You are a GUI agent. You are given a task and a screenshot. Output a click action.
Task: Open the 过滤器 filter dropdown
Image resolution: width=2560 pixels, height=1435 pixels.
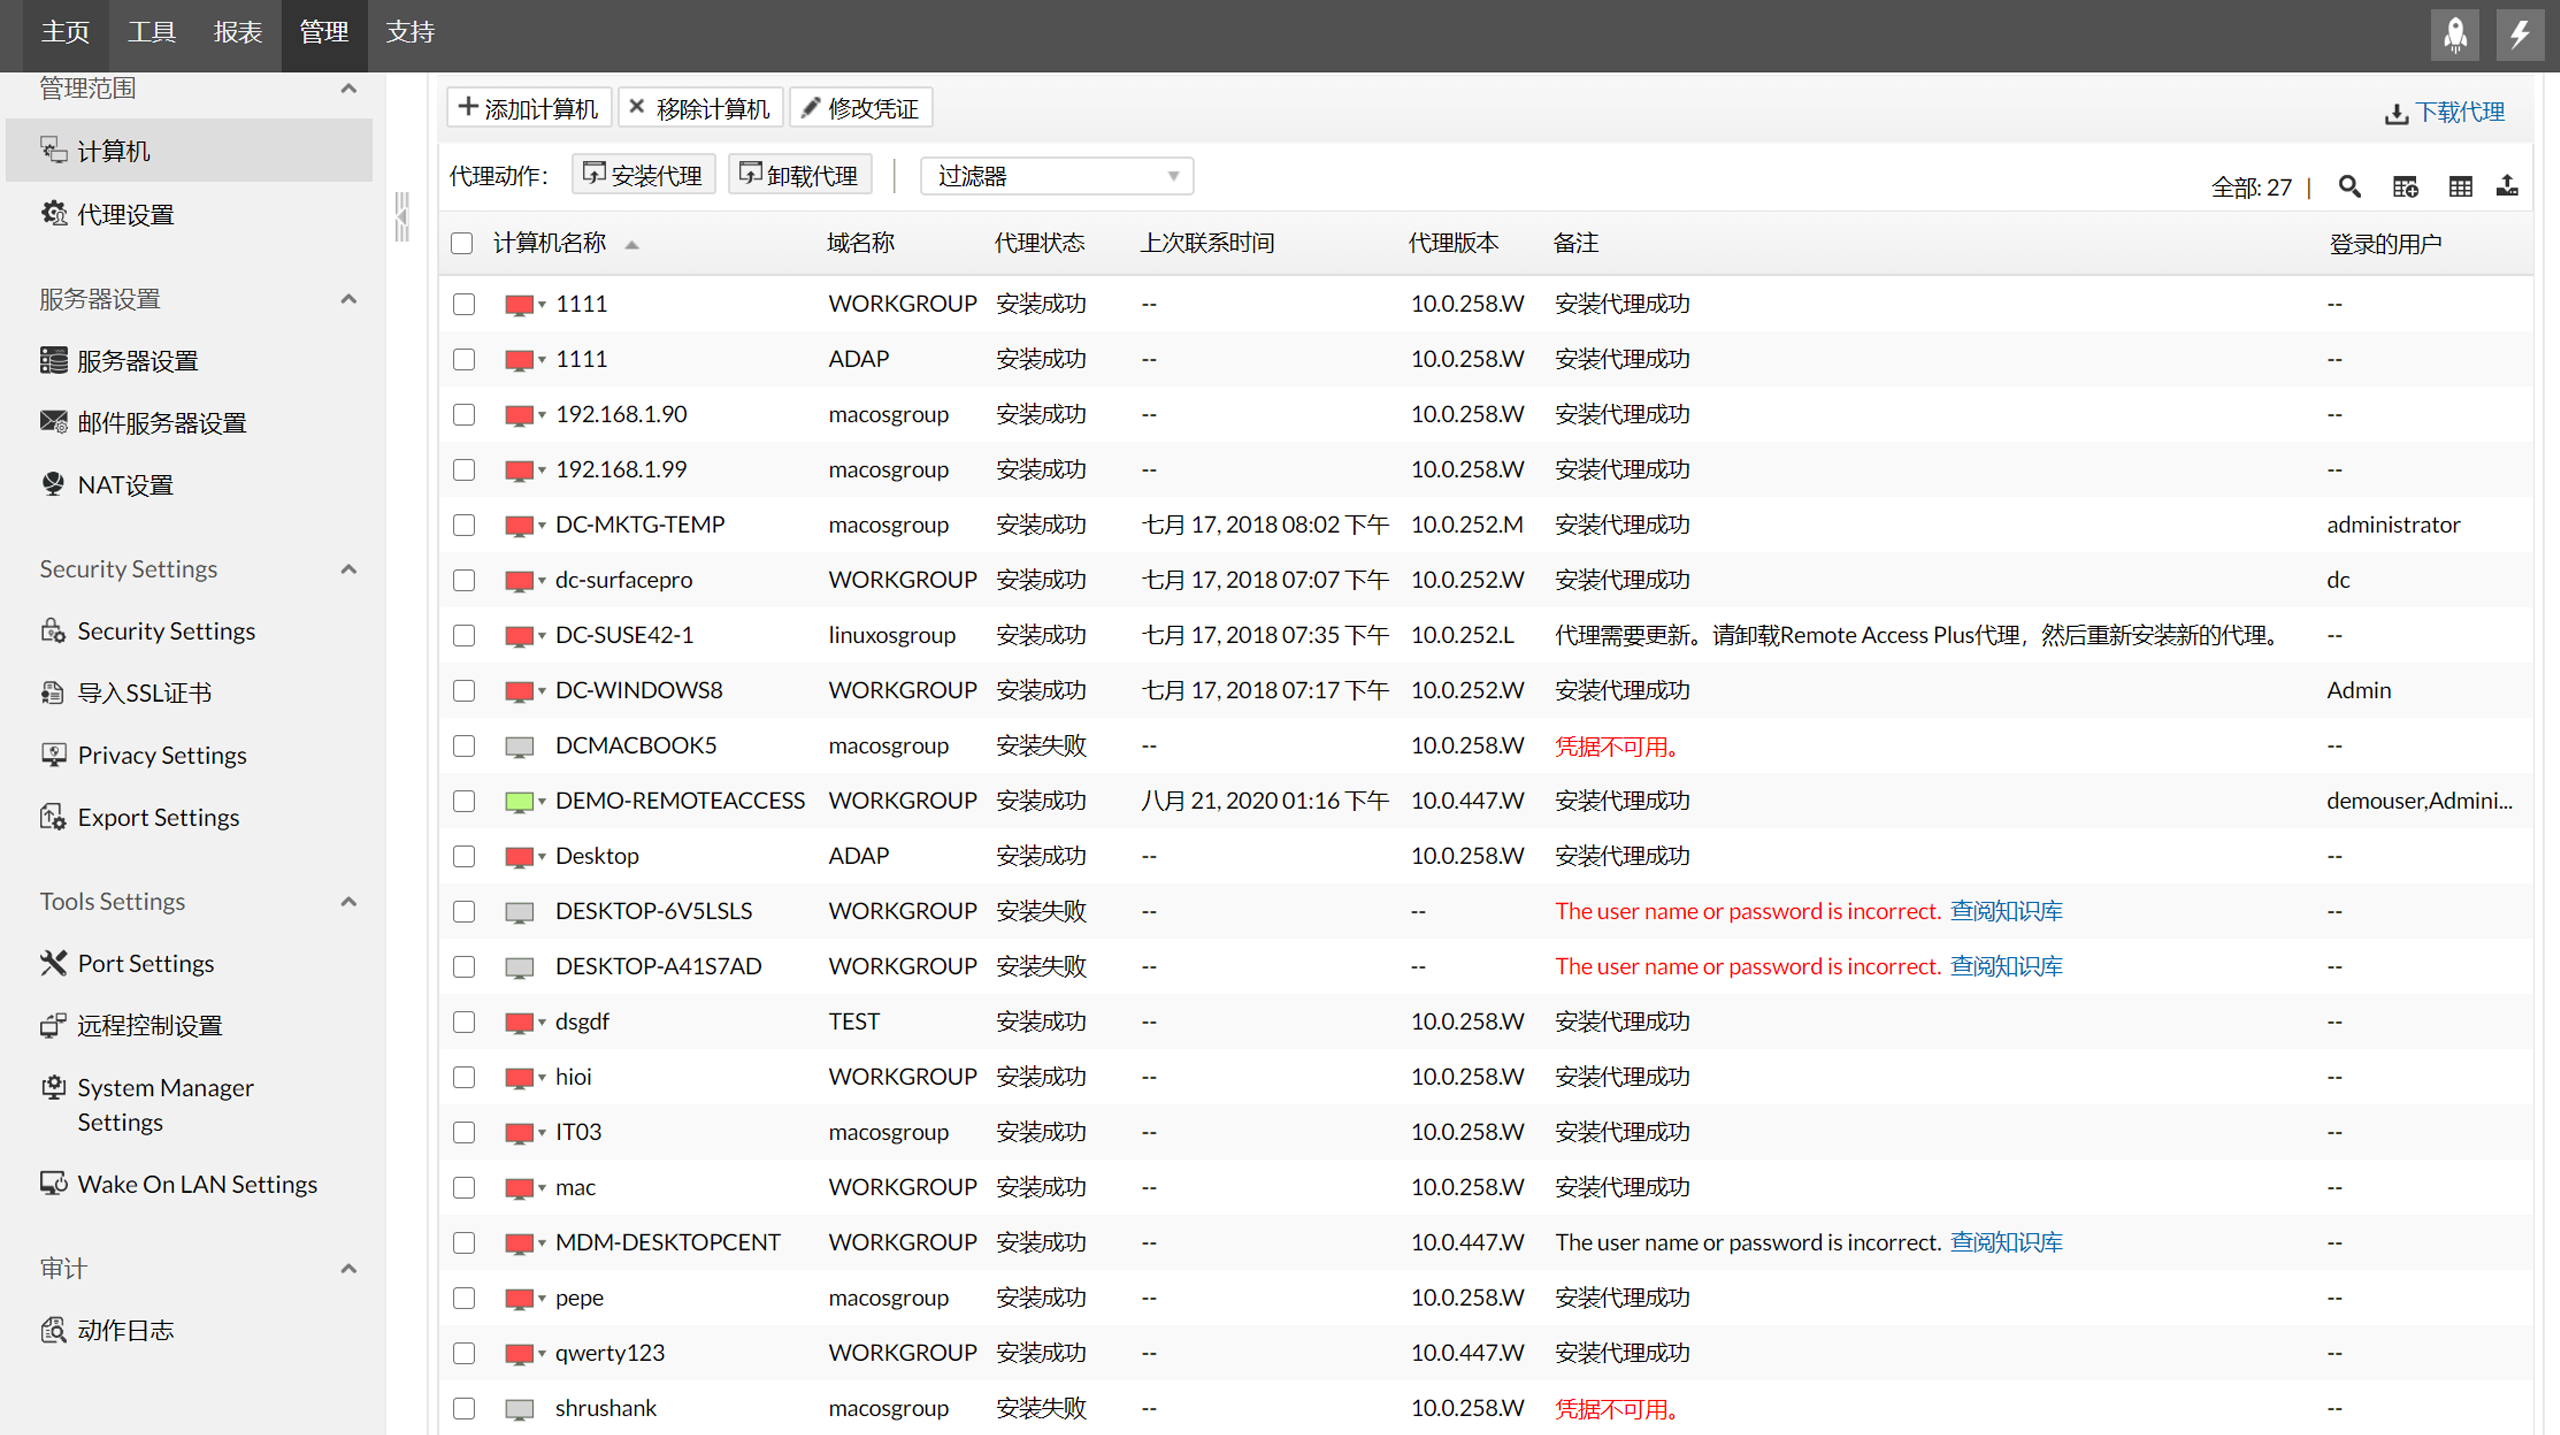[x=1056, y=177]
